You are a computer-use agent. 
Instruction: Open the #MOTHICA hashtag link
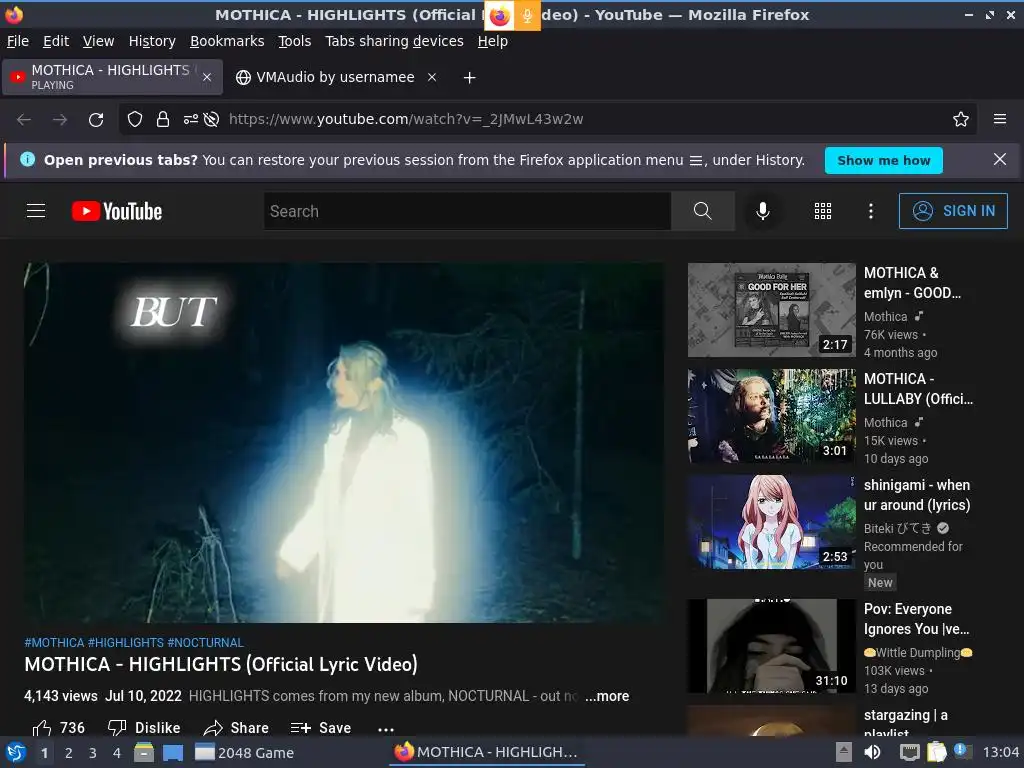[x=54, y=643]
